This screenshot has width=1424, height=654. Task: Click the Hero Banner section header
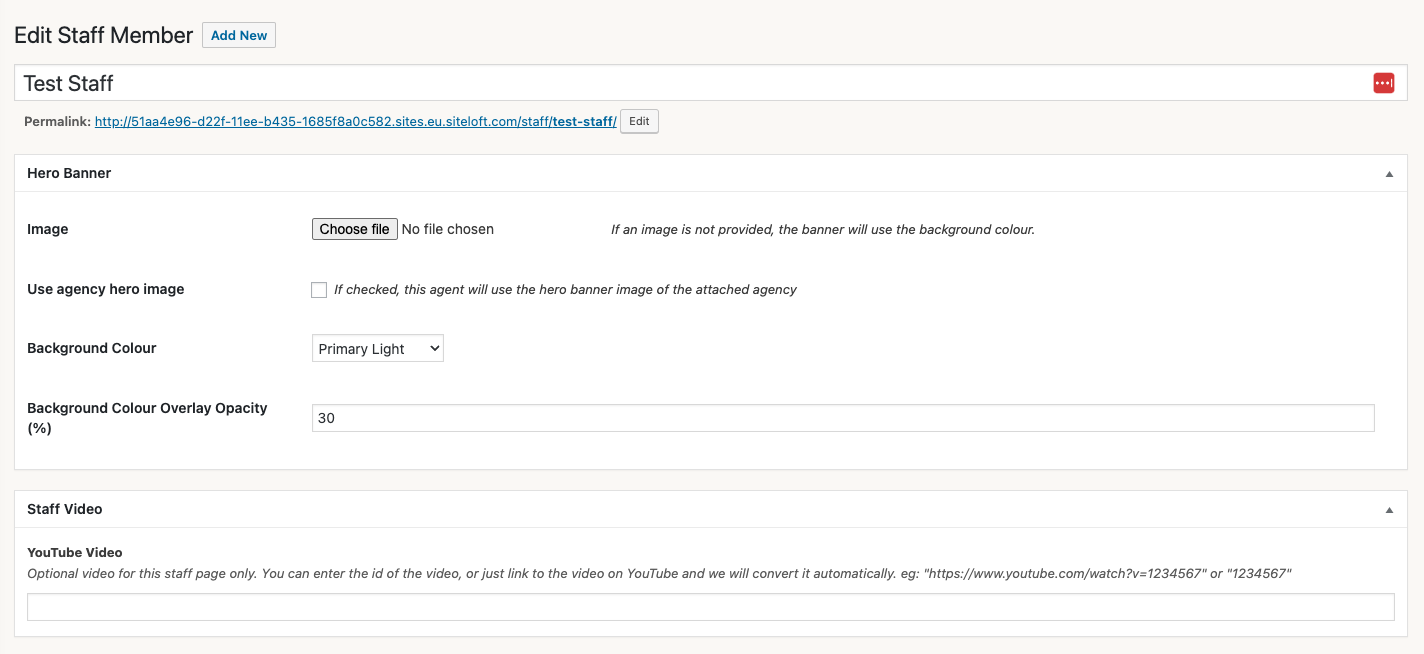tap(69, 173)
